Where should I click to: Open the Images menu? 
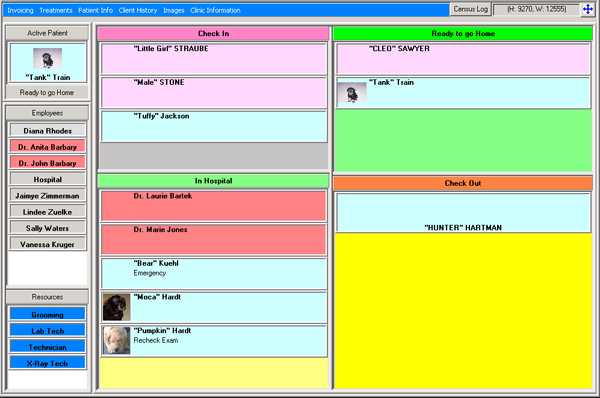pos(174,10)
